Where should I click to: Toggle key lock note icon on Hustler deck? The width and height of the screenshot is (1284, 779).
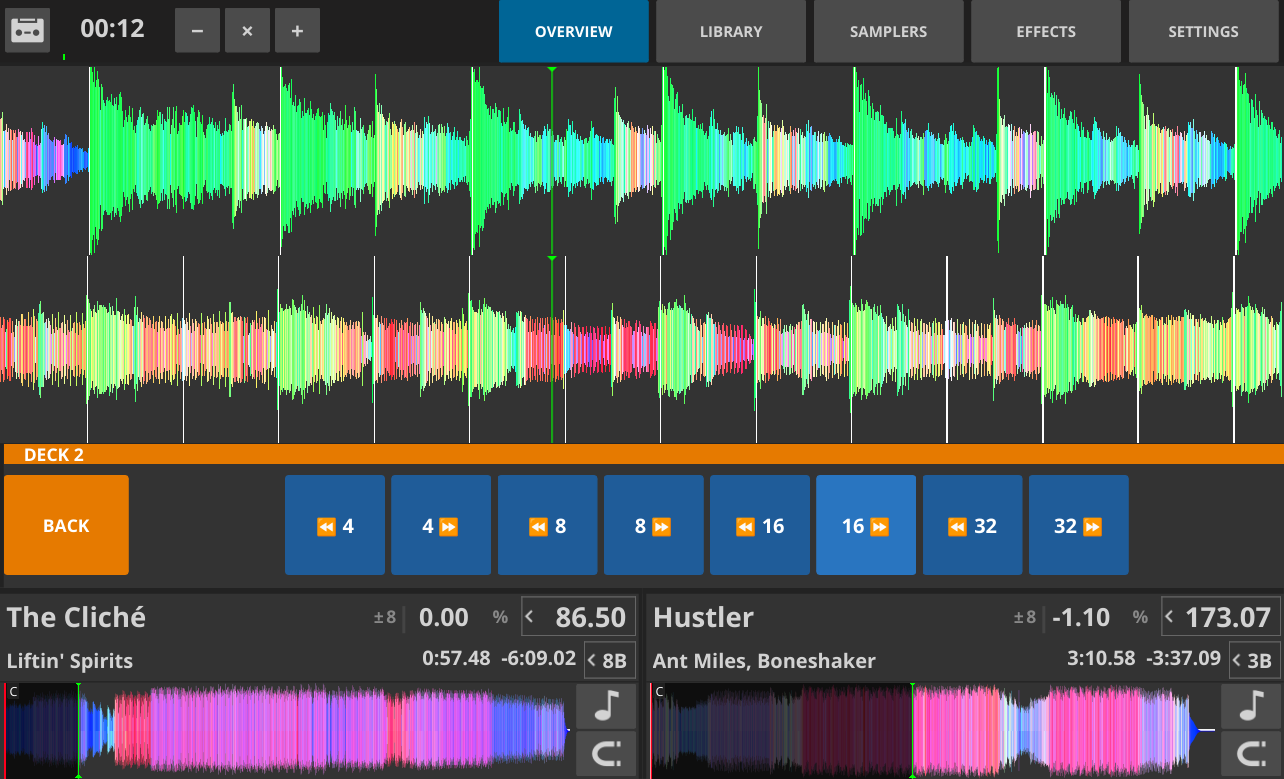[1251, 706]
